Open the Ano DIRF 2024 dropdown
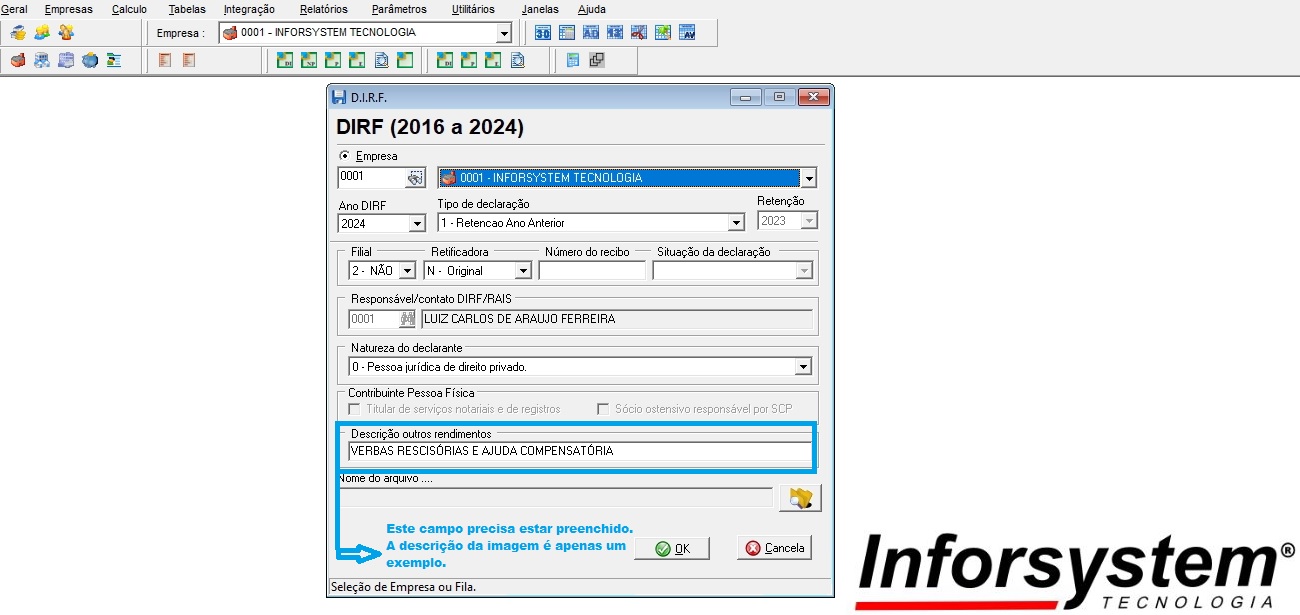The height and width of the screenshot is (615, 1300). pyautogui.click(x=418, y=223)
